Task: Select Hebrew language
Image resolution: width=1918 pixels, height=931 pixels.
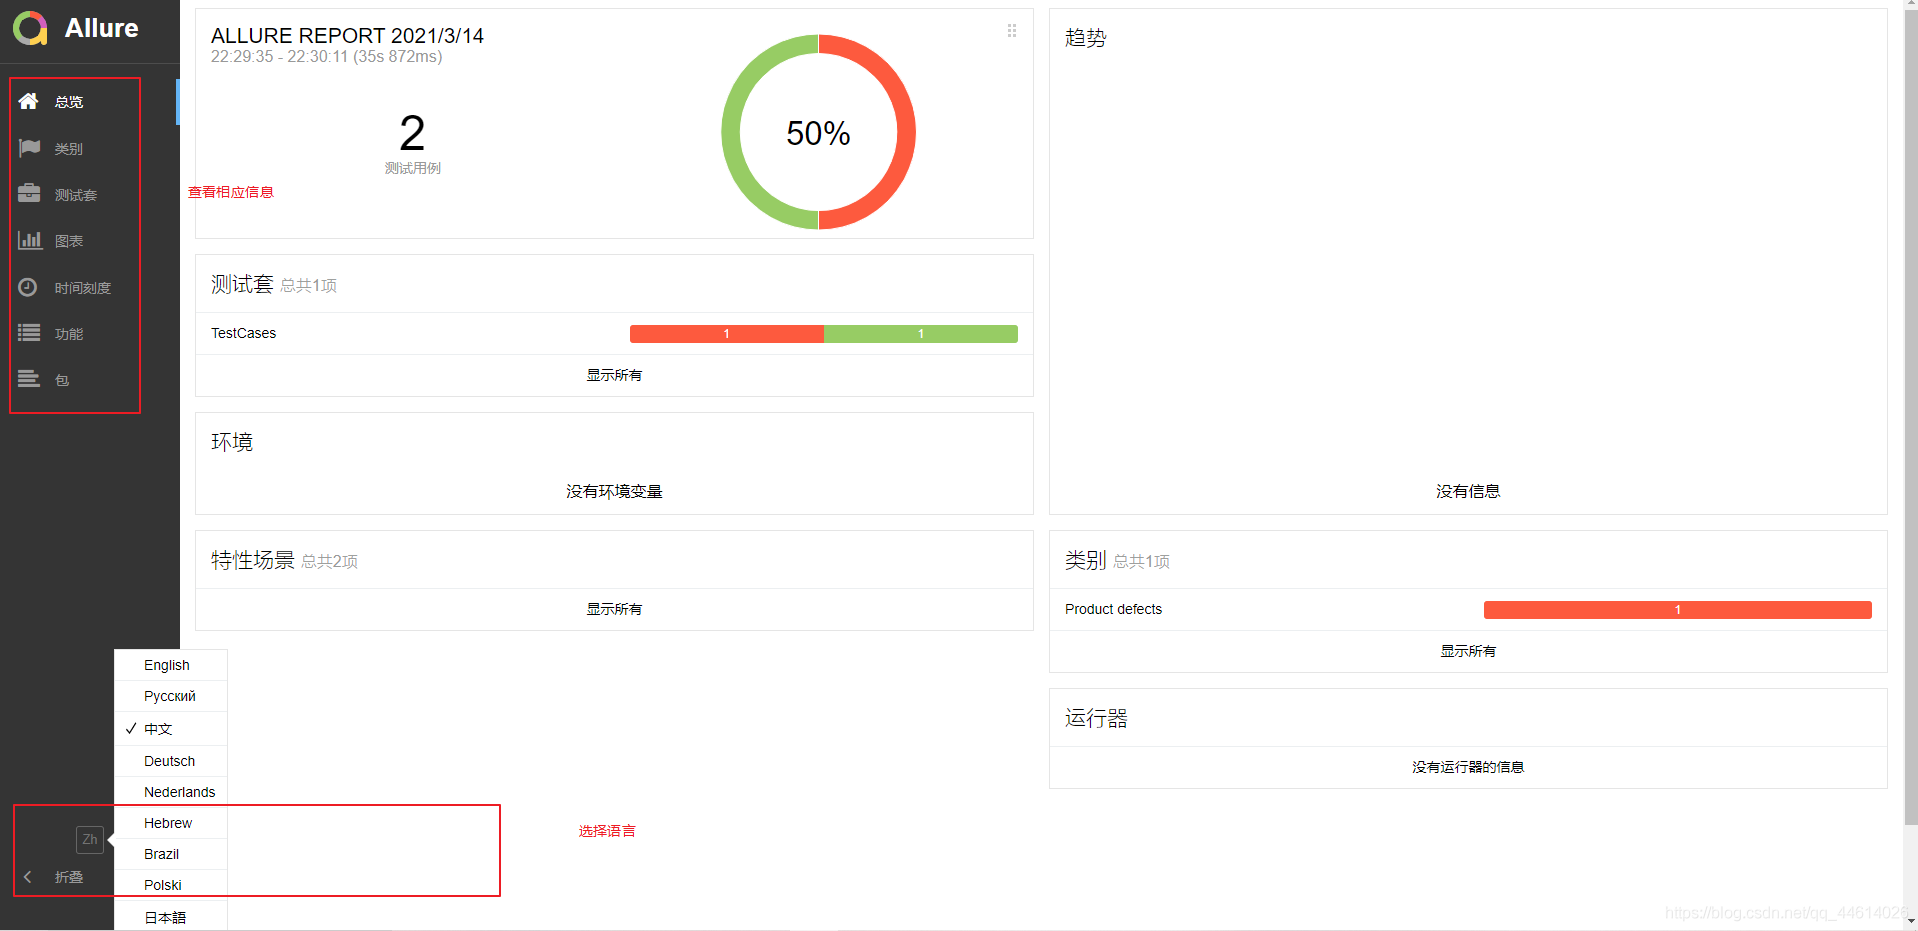Action: [171, 823]
